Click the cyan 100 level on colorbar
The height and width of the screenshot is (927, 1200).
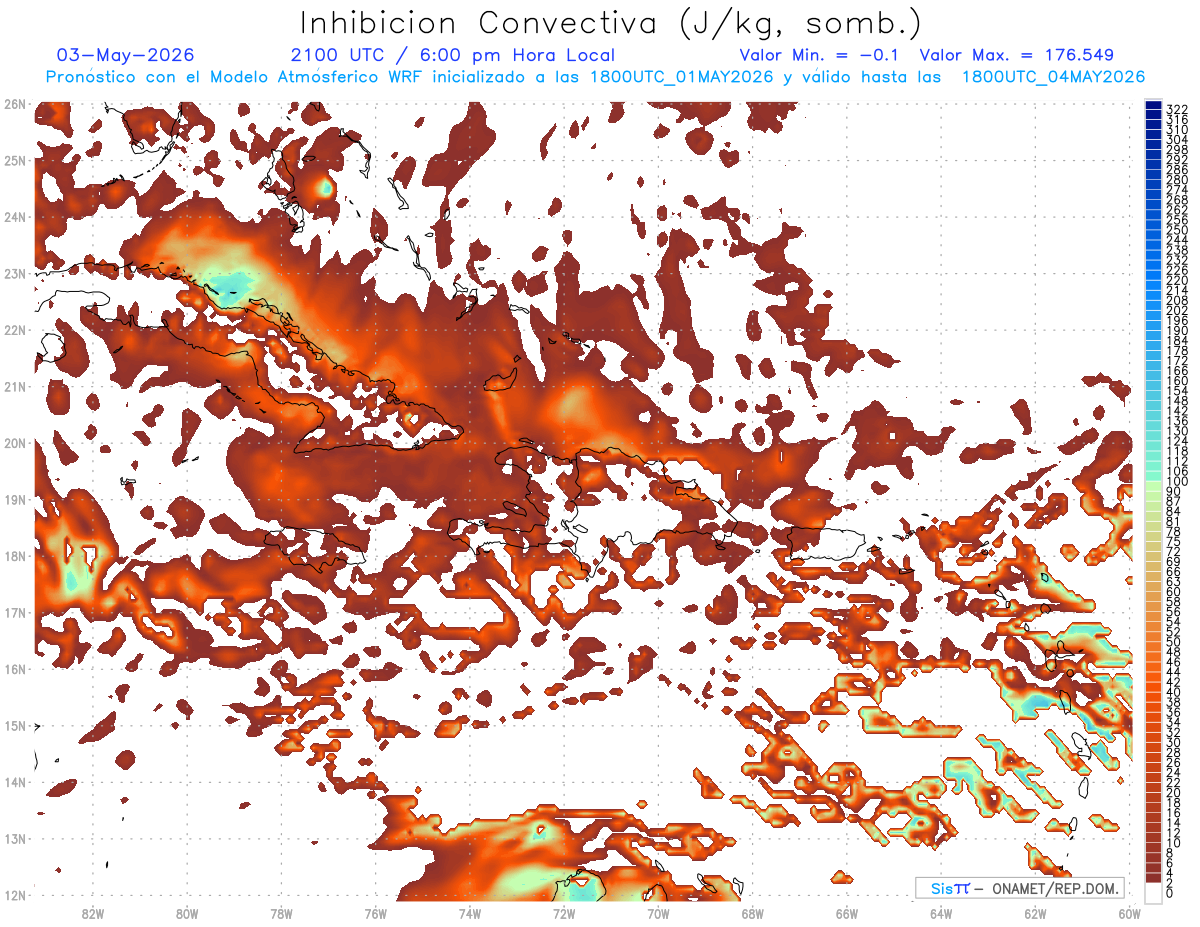coord(1153,482)
